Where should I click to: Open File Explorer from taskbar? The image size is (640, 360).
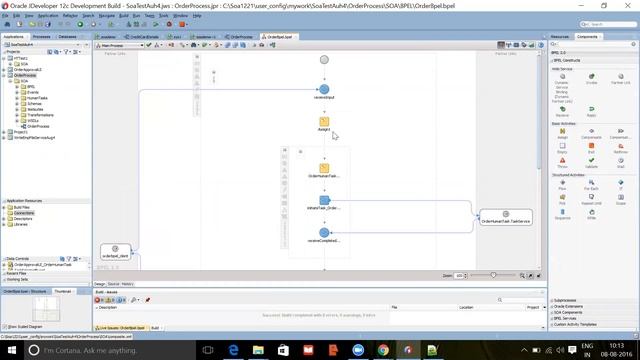point(258,350)
